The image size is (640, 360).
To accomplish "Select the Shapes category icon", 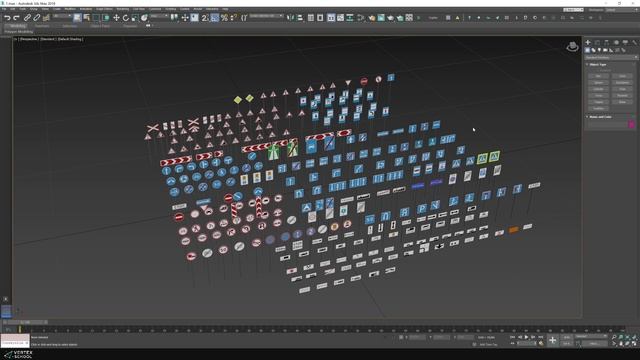I will pos(593,50).
